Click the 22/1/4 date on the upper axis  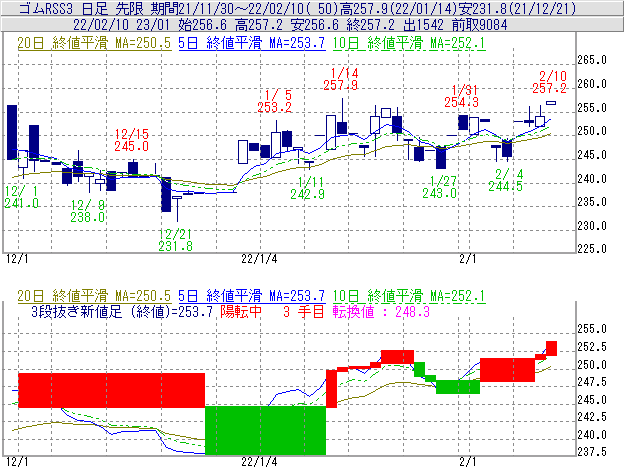click(259, 259)
